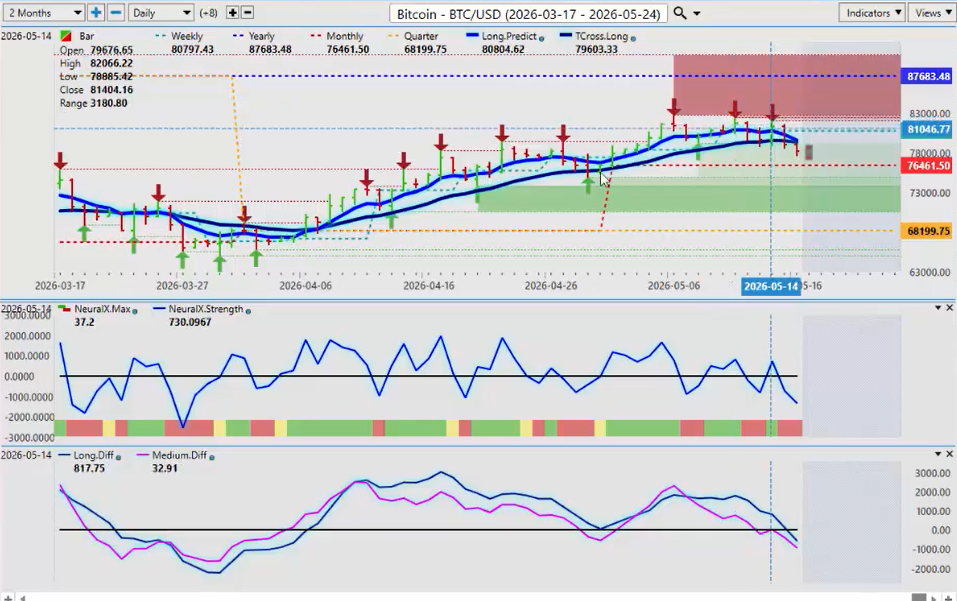
Task: Click the magnifying glass search icon
Action: (680, 13)
